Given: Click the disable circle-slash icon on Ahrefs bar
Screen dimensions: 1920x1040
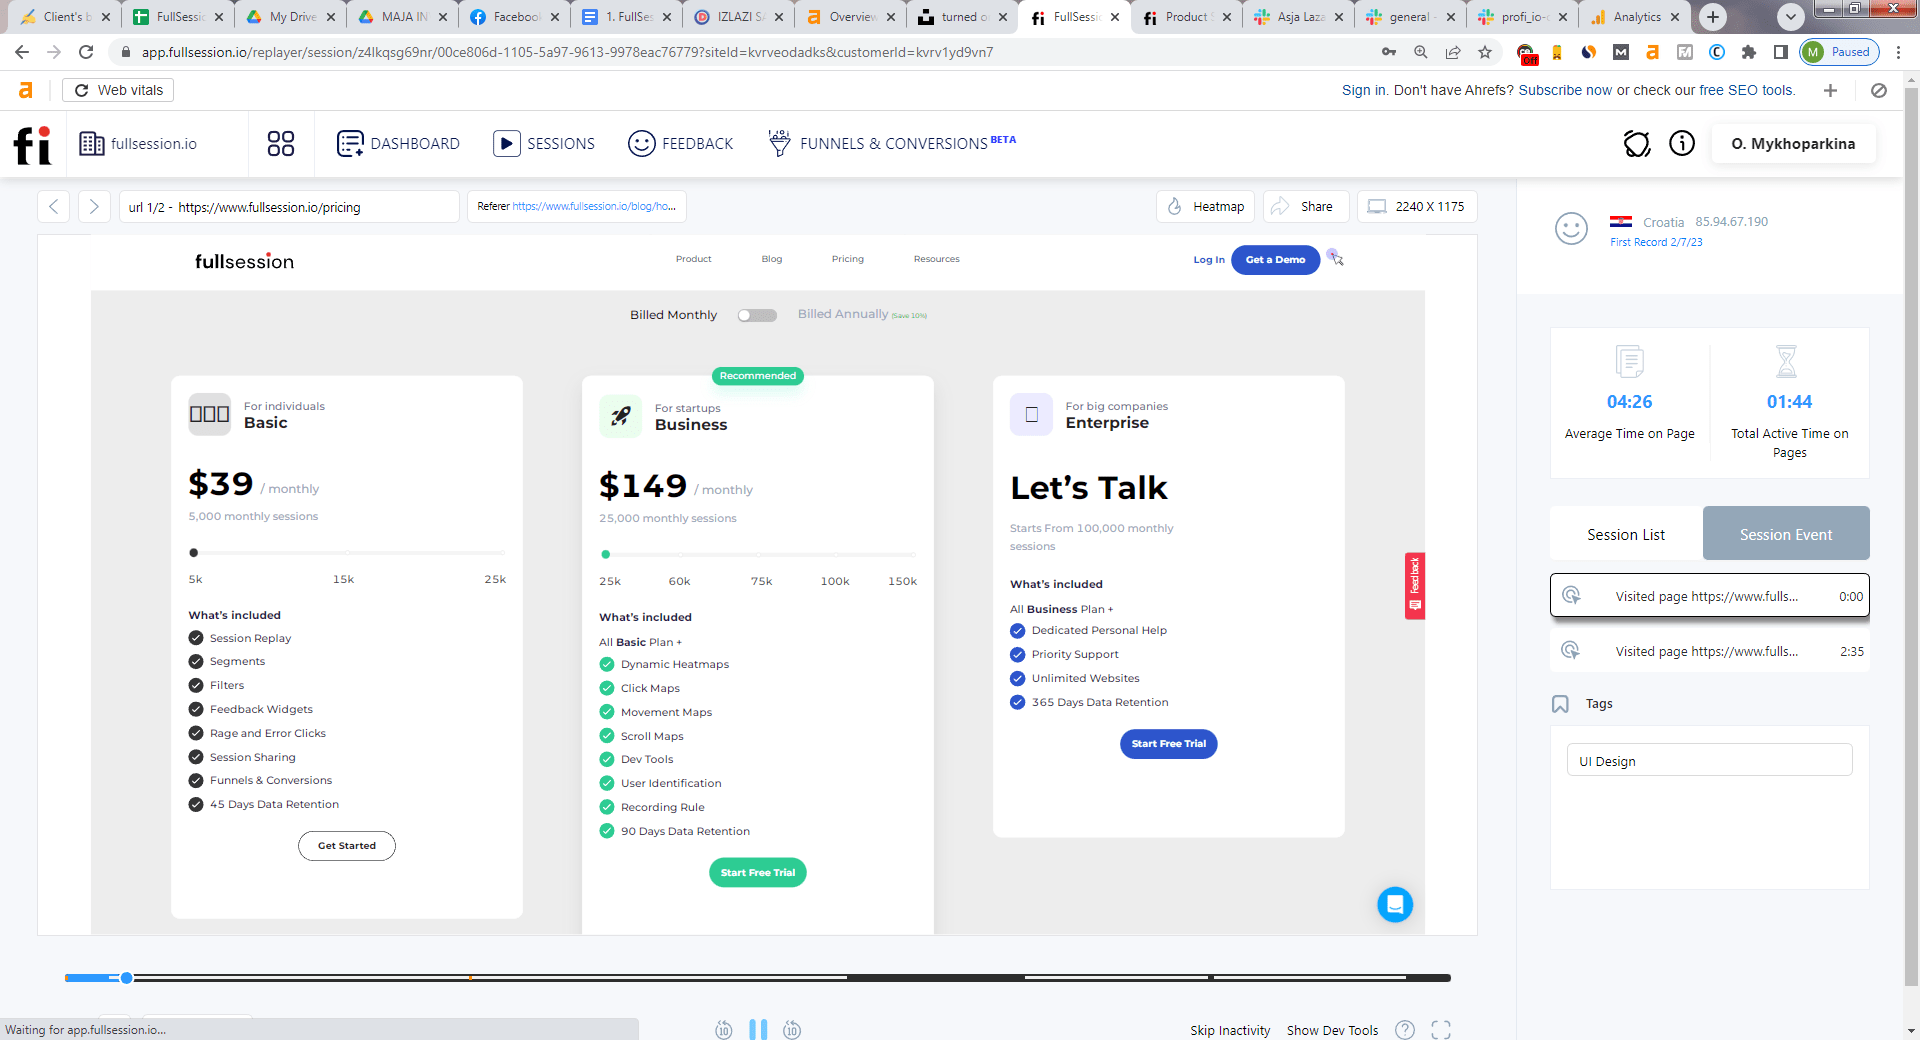Looking at the screenshot, I should point(1879,90).
